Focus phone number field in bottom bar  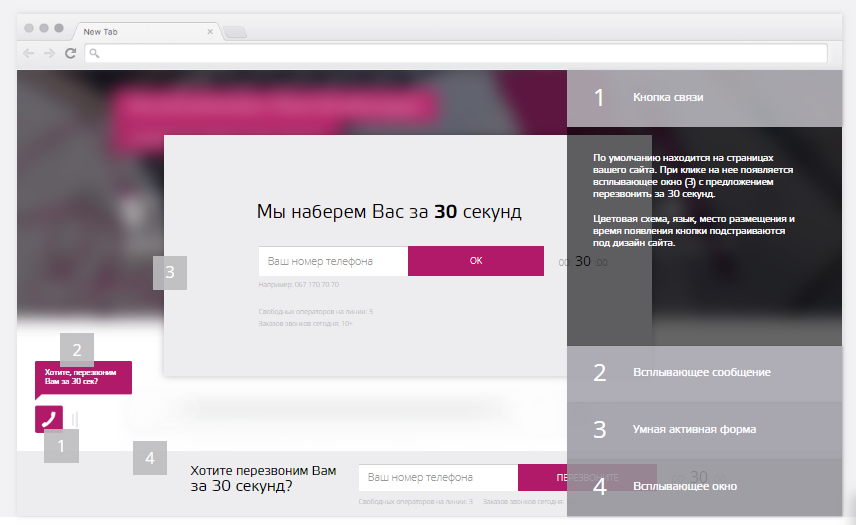438,478
